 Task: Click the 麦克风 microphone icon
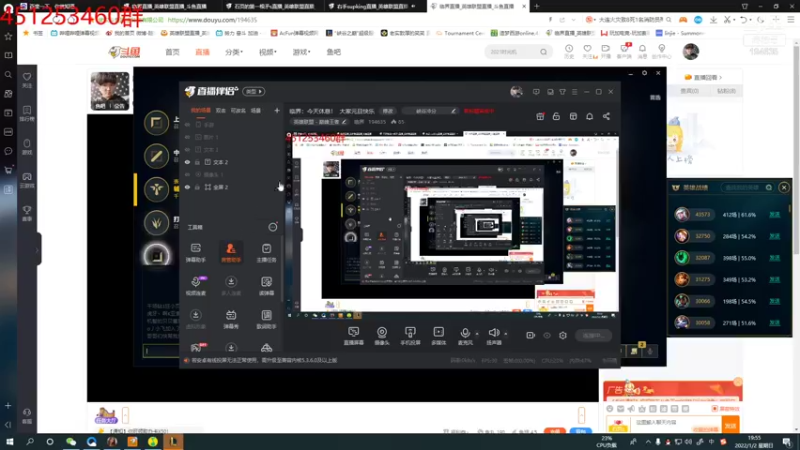tap(465, 333)
